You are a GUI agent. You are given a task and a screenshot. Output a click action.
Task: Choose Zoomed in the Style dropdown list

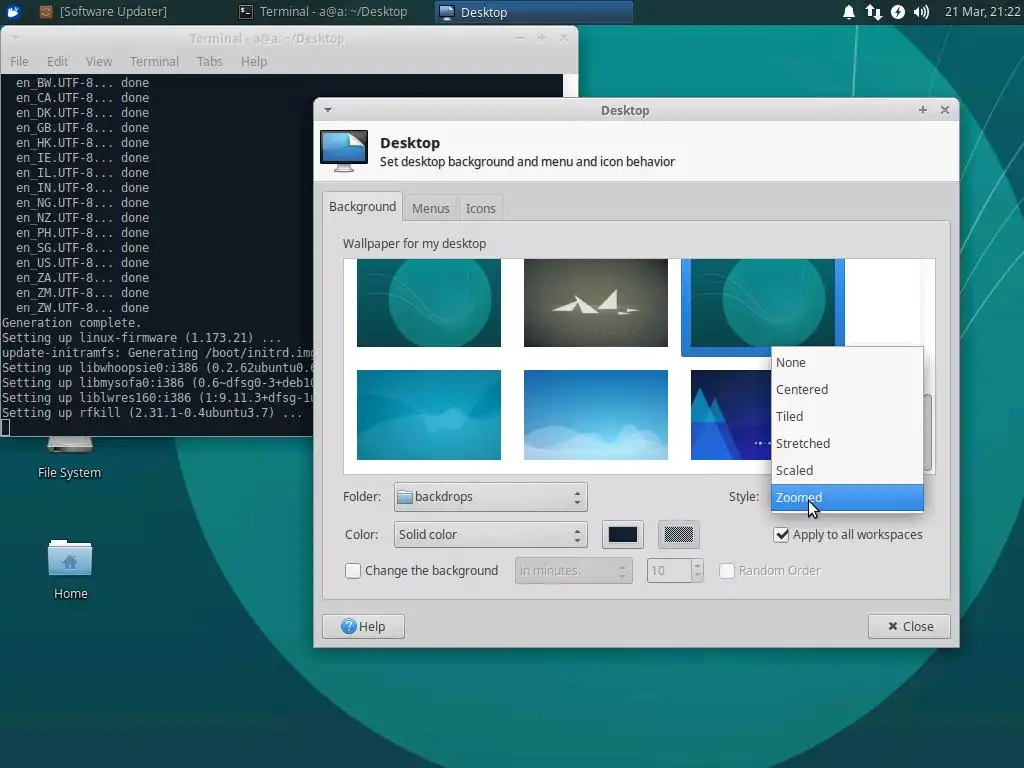tap(847, 498)
